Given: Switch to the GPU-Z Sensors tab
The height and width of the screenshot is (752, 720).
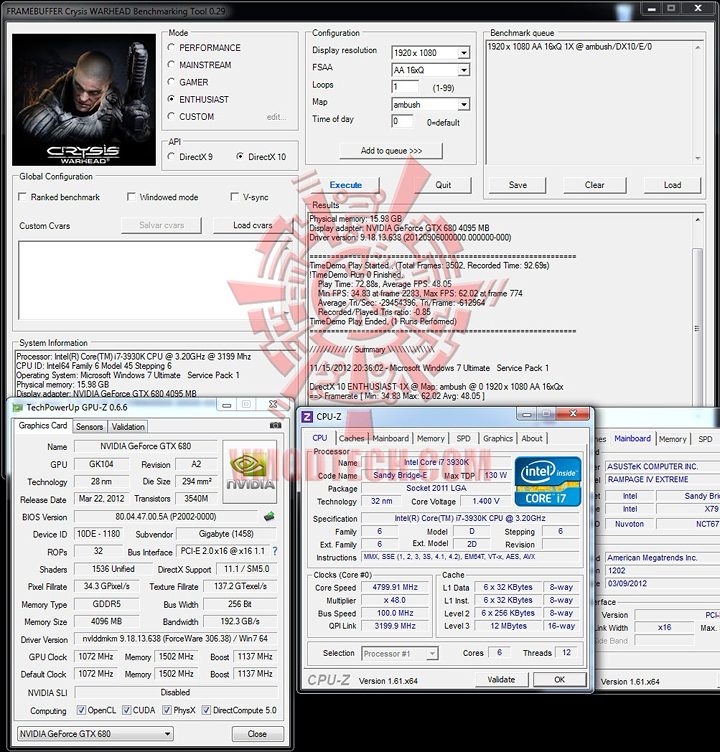Looking at the screenshot, I should 89,427.
